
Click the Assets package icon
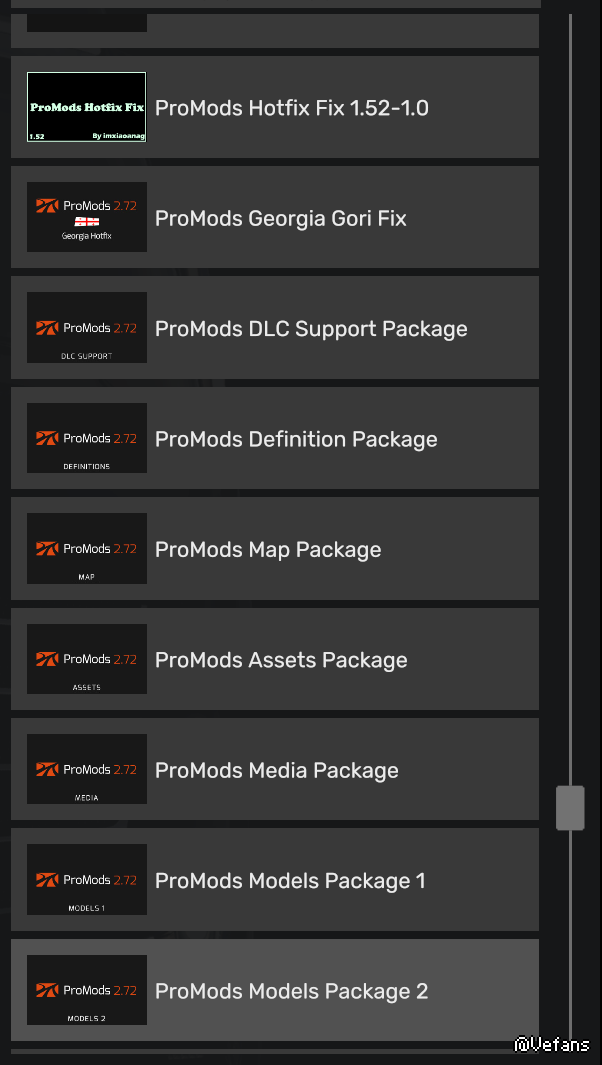click(86, 659)
